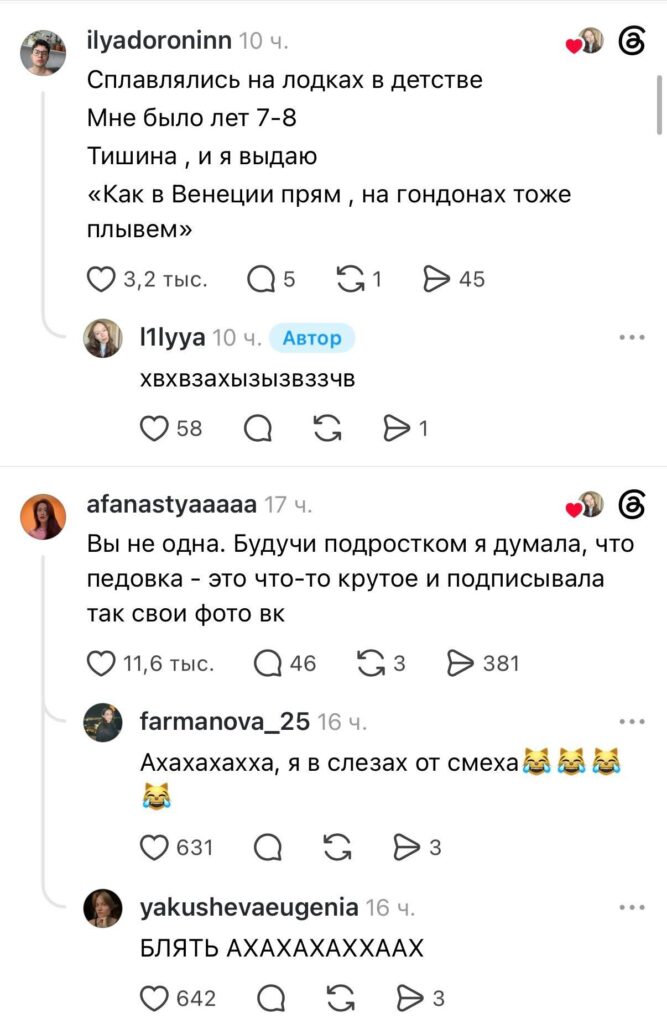Share ilyadoroninn's comment with 45 shares

click(x=437, y=280)
